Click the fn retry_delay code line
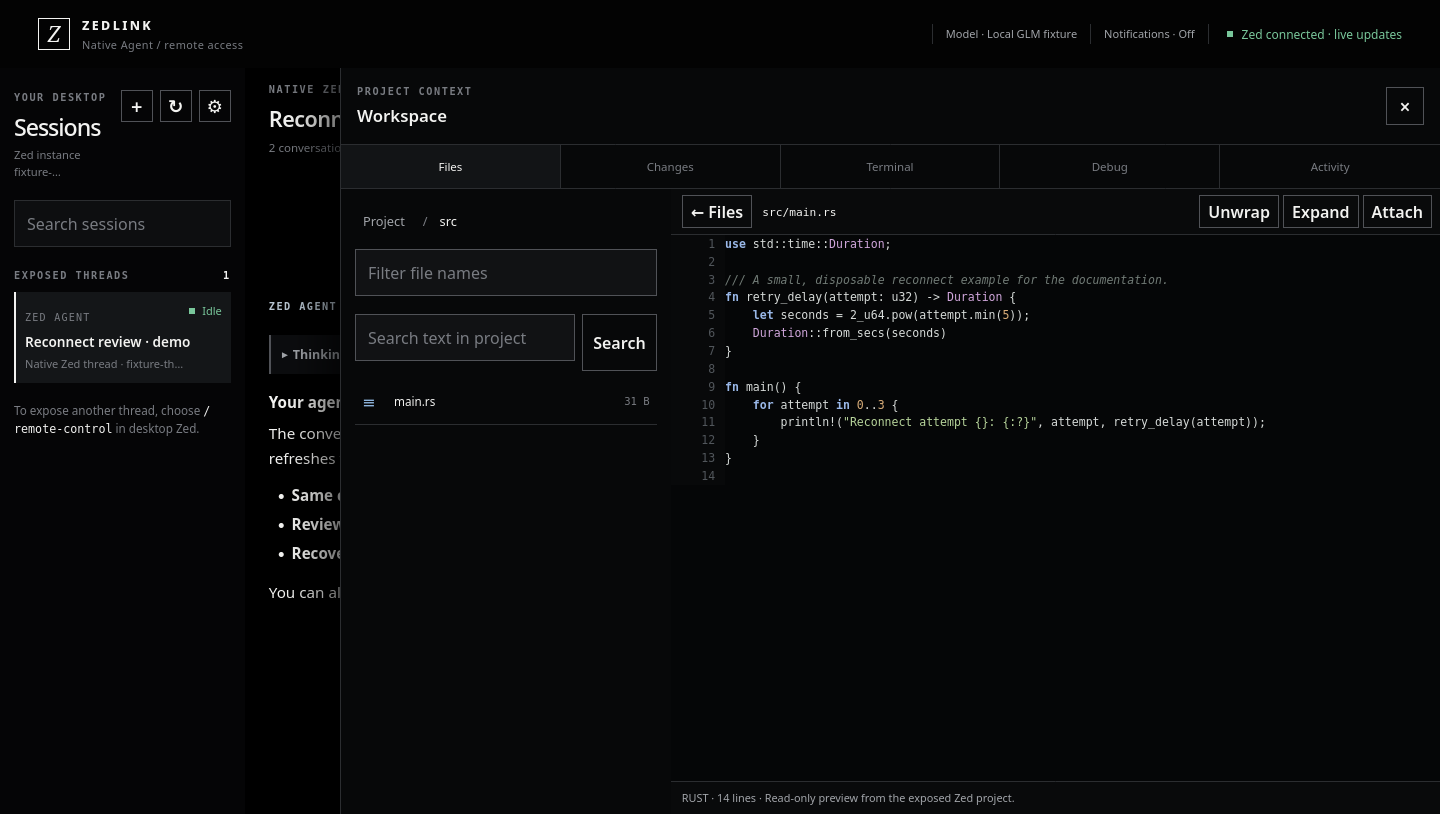1440x814 pixels. coord(870,297)
